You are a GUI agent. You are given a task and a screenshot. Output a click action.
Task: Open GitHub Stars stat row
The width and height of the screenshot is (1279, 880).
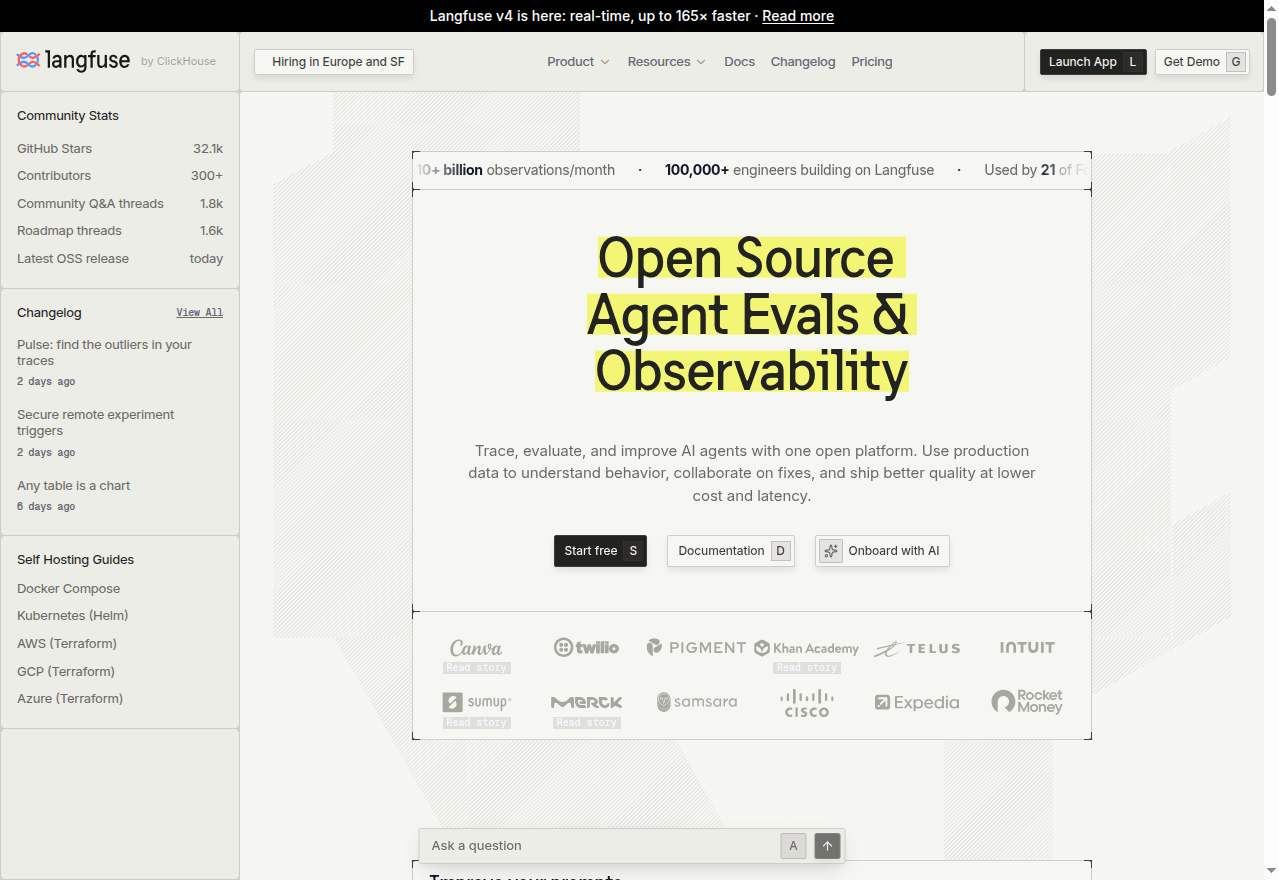pyautogui.click(x=120, y=149)
